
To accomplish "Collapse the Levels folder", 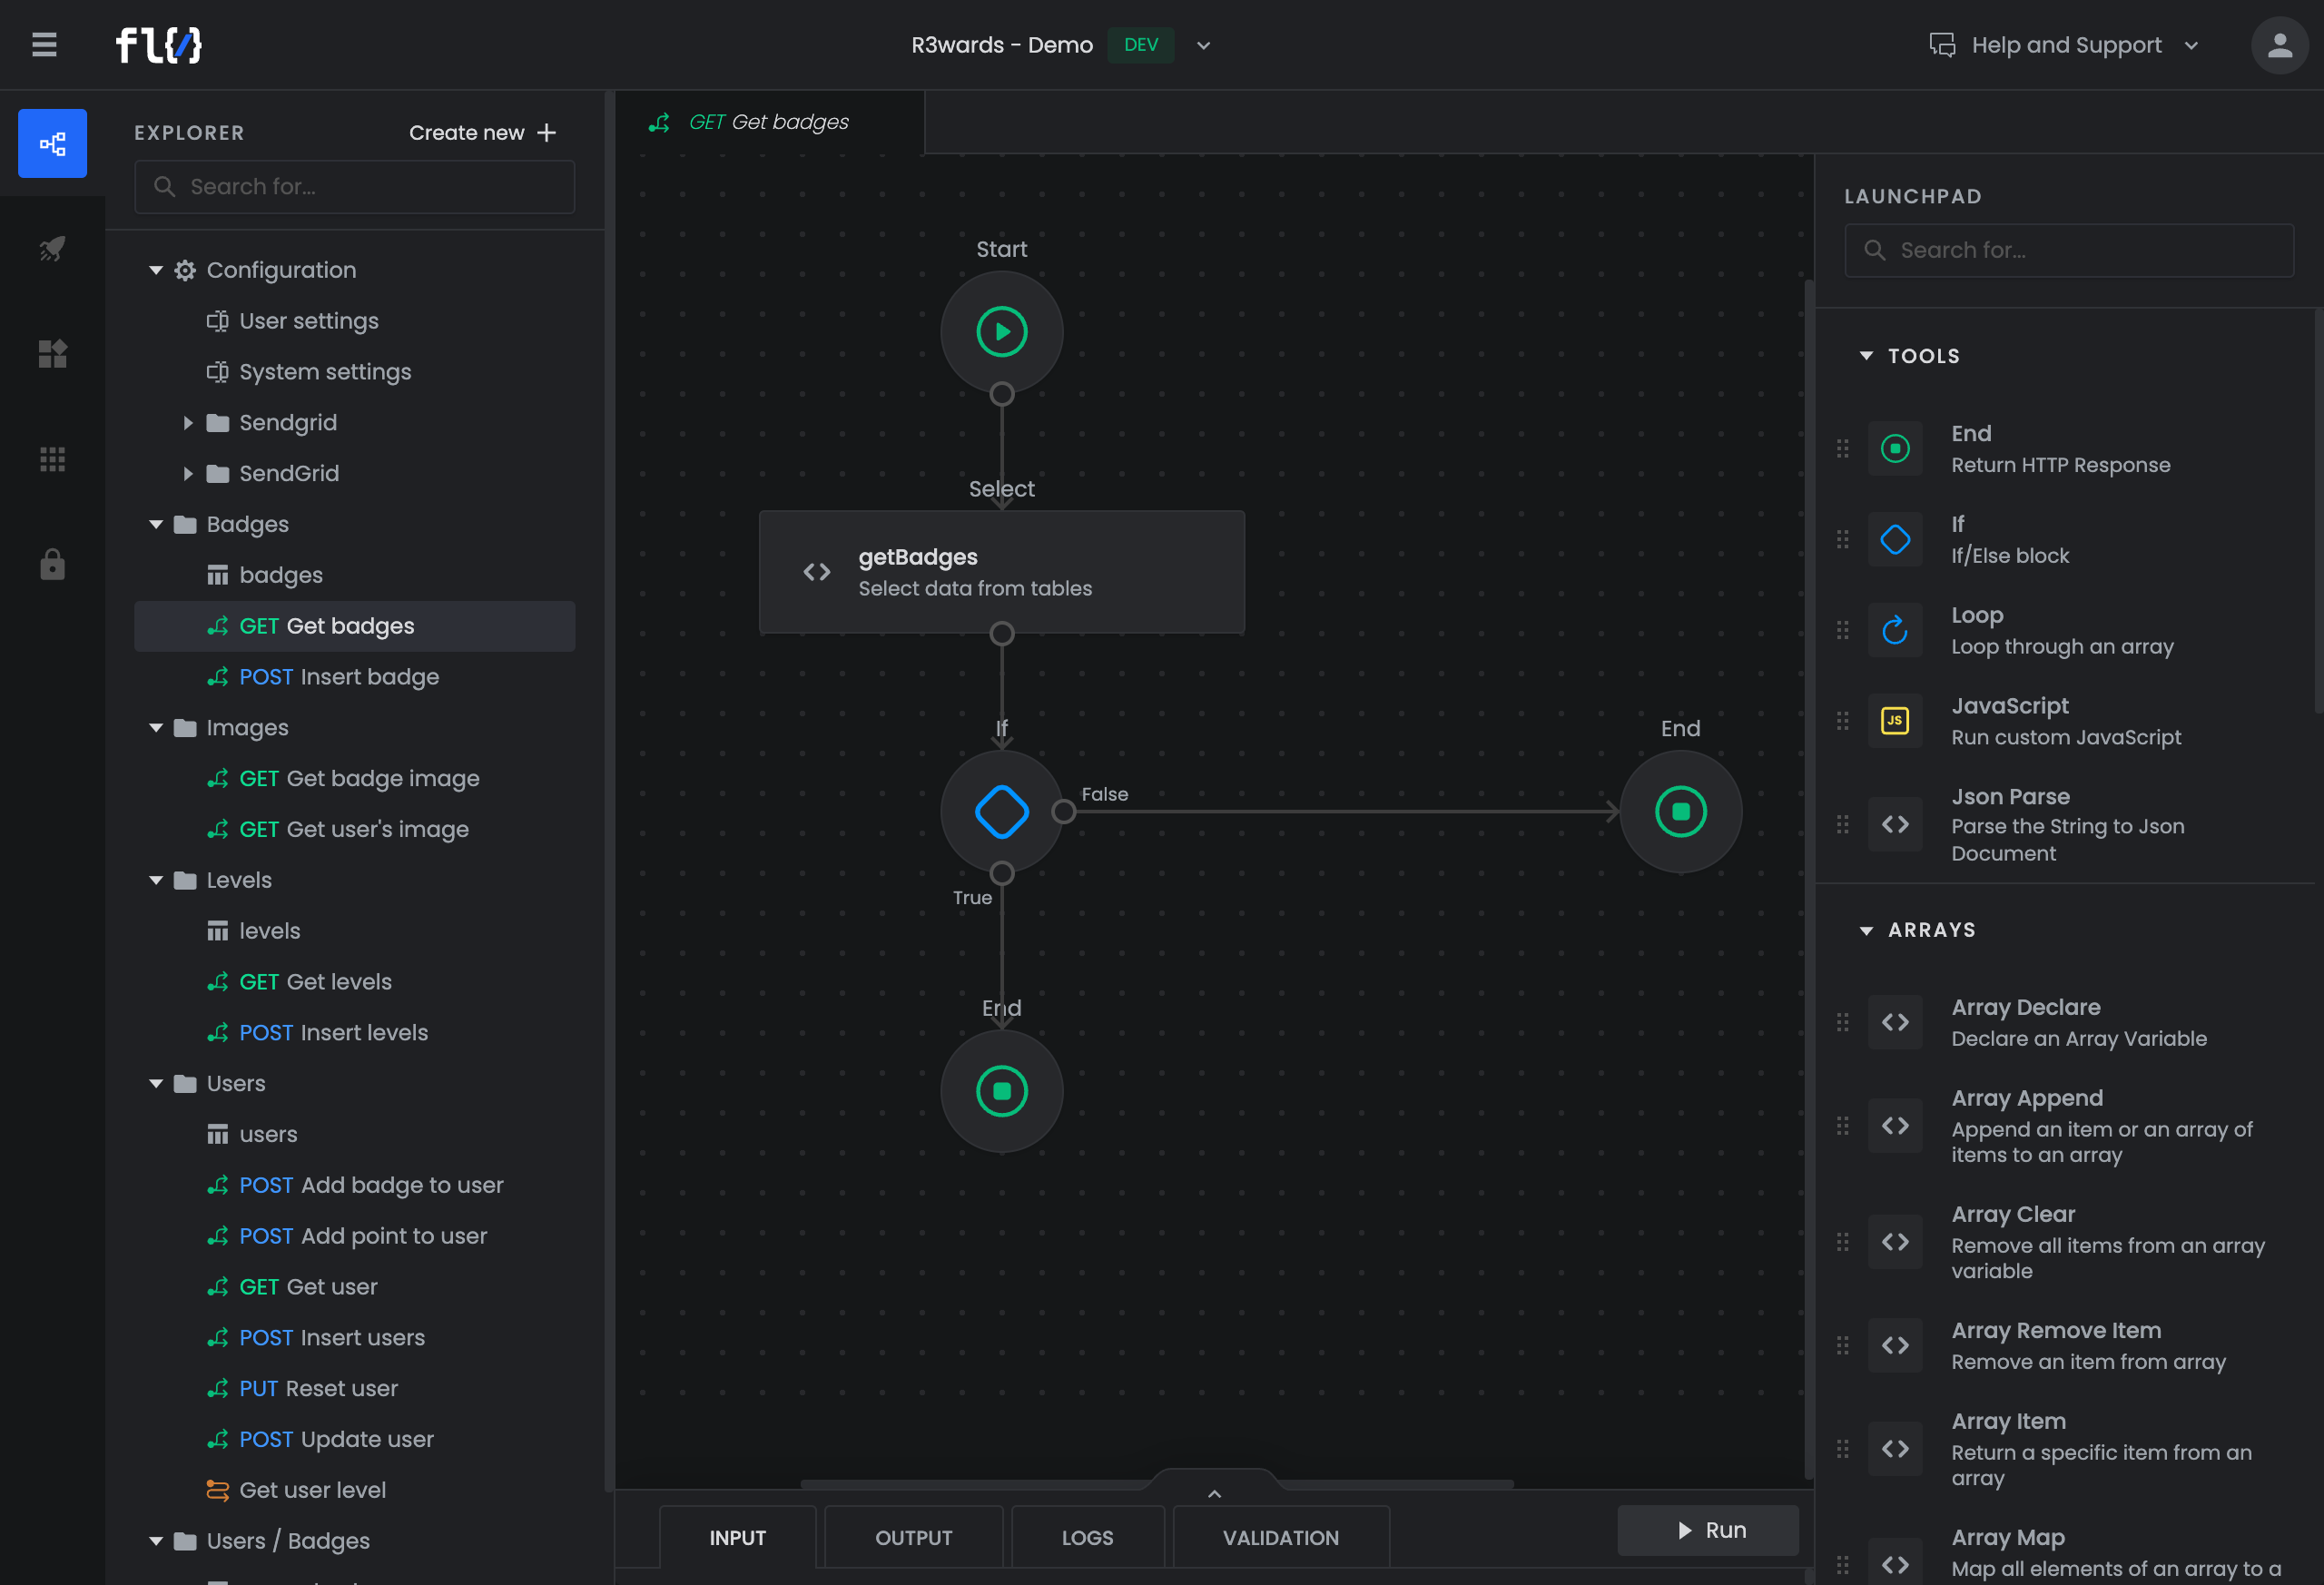I will (156, 880).
